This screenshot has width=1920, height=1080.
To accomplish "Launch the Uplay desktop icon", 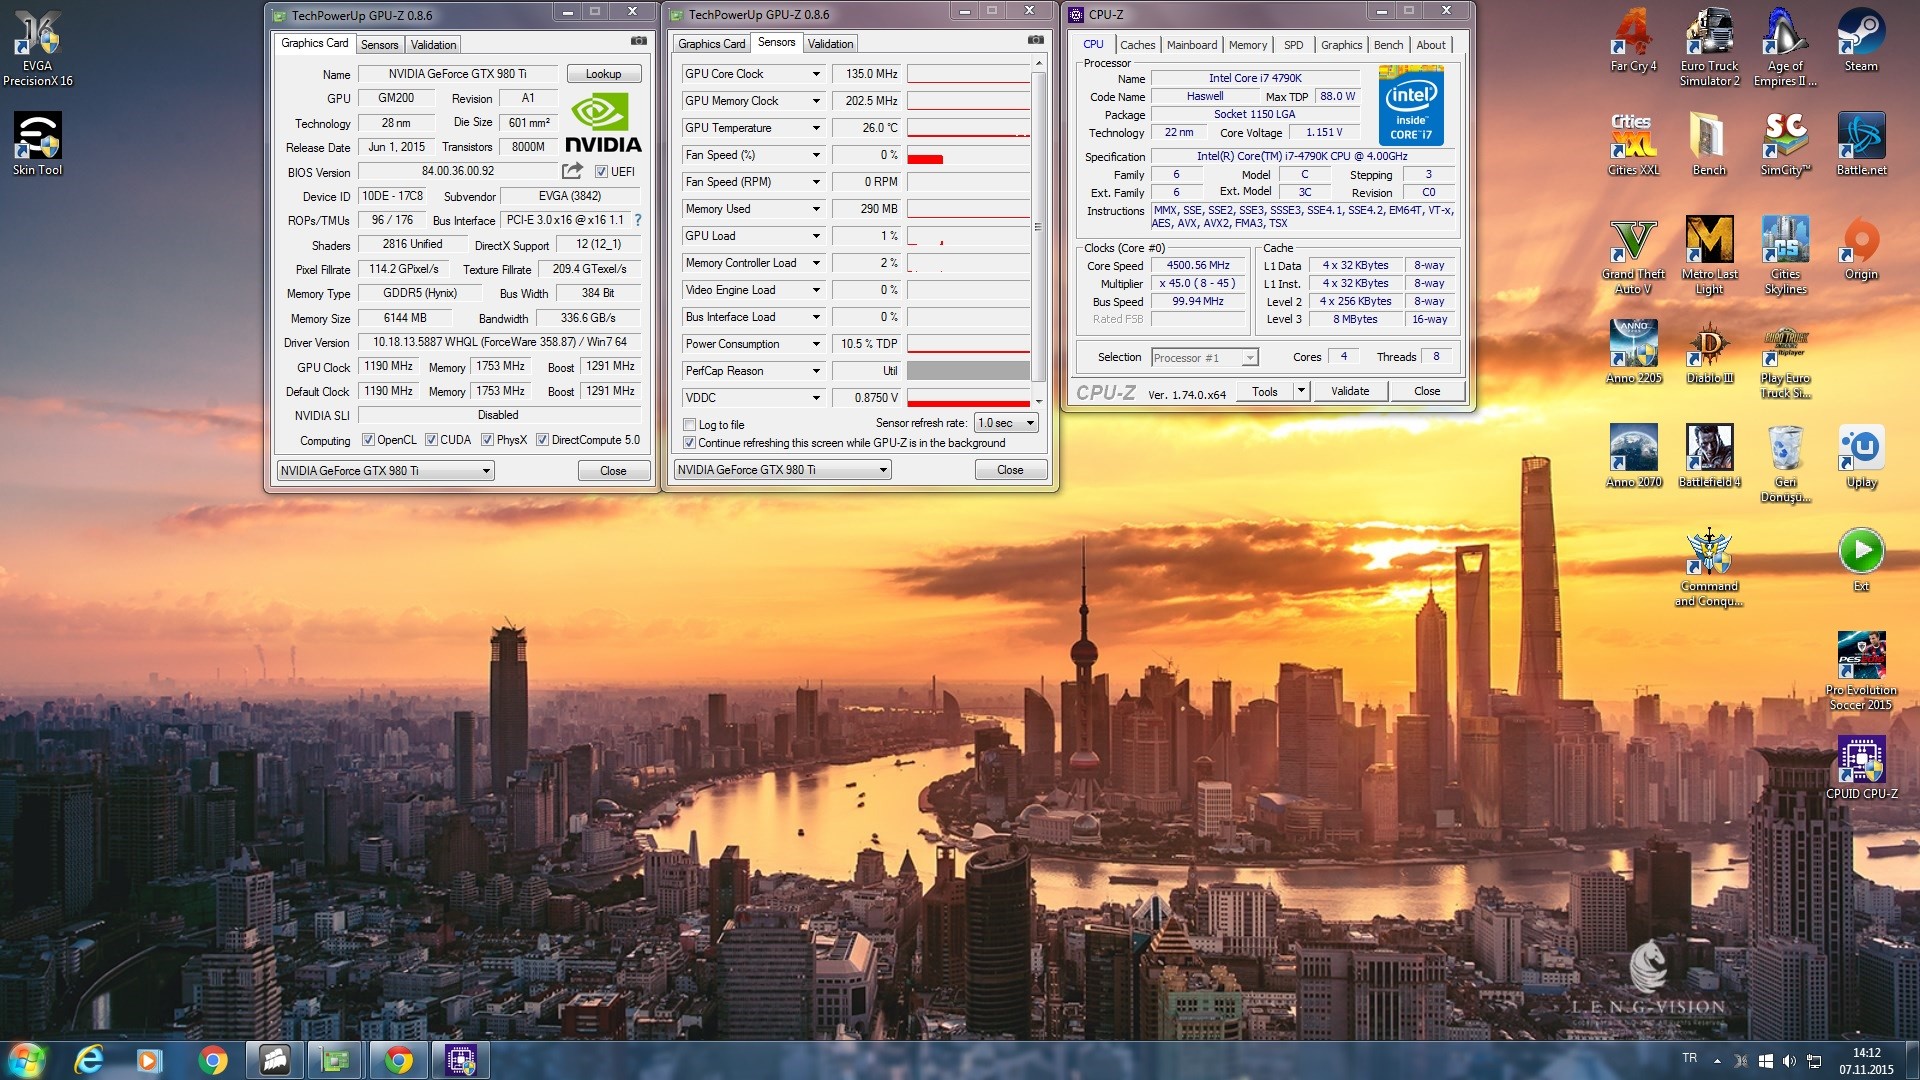I will click(x=1861, y=456).
